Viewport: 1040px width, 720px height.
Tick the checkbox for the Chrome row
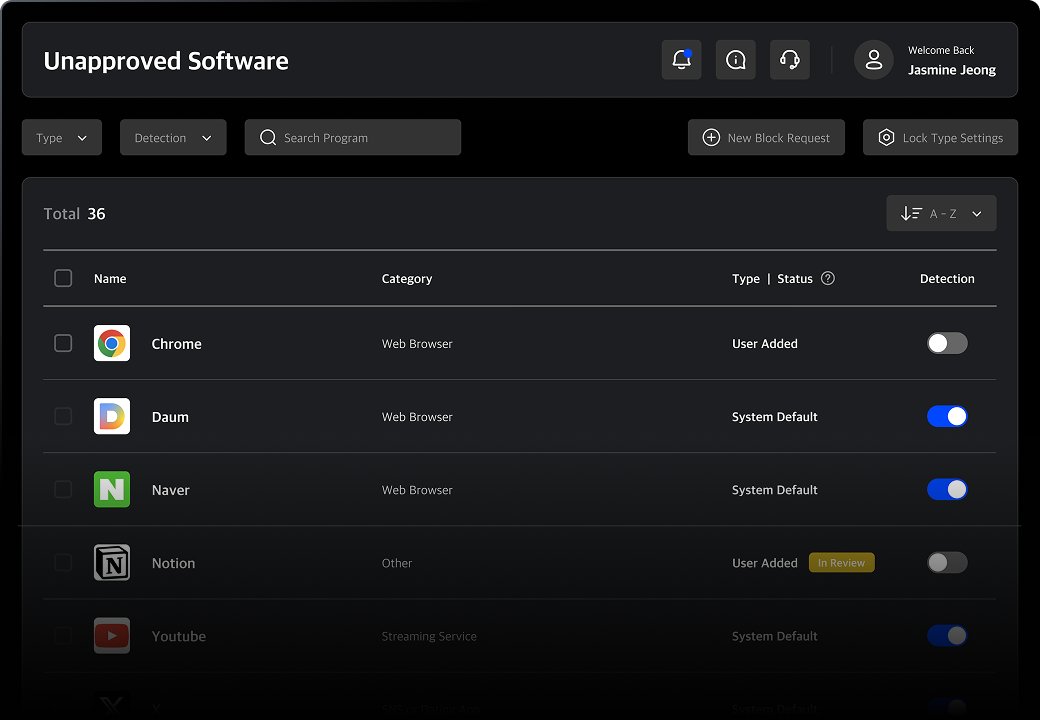63,343
